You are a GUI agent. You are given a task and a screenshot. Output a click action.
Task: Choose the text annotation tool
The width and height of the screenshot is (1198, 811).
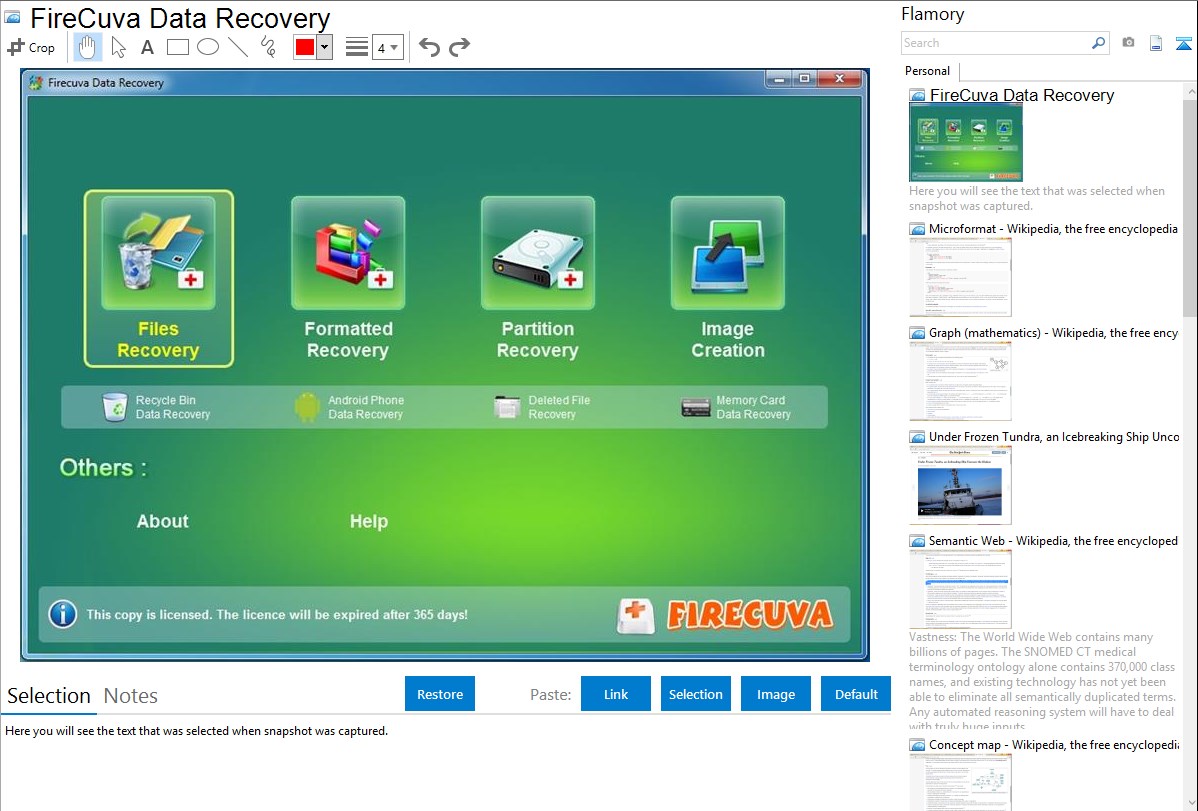pyautogui.click(x=147, y=47)
